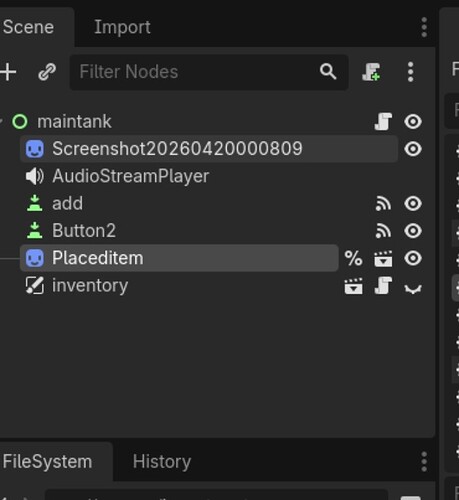The height and width of the screenshot is (500, 459).
Task: Open the script attached to maintank
Action: 383,121
